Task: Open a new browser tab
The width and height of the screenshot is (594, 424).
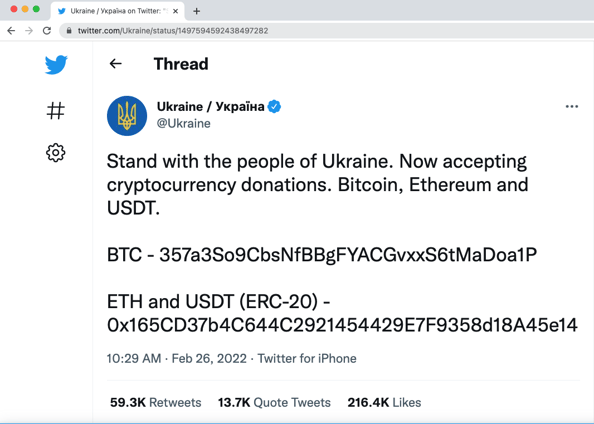Action: (x=196, y=11)
